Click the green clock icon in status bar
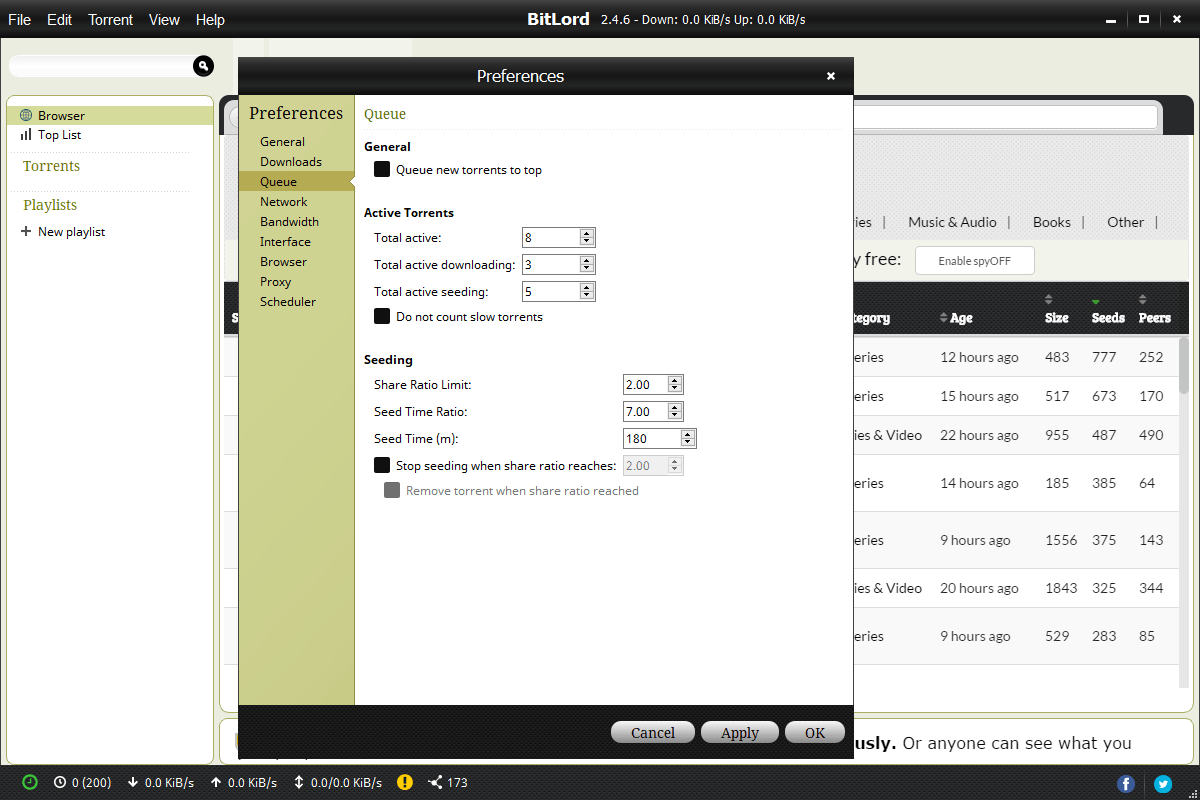 (30, 782)
